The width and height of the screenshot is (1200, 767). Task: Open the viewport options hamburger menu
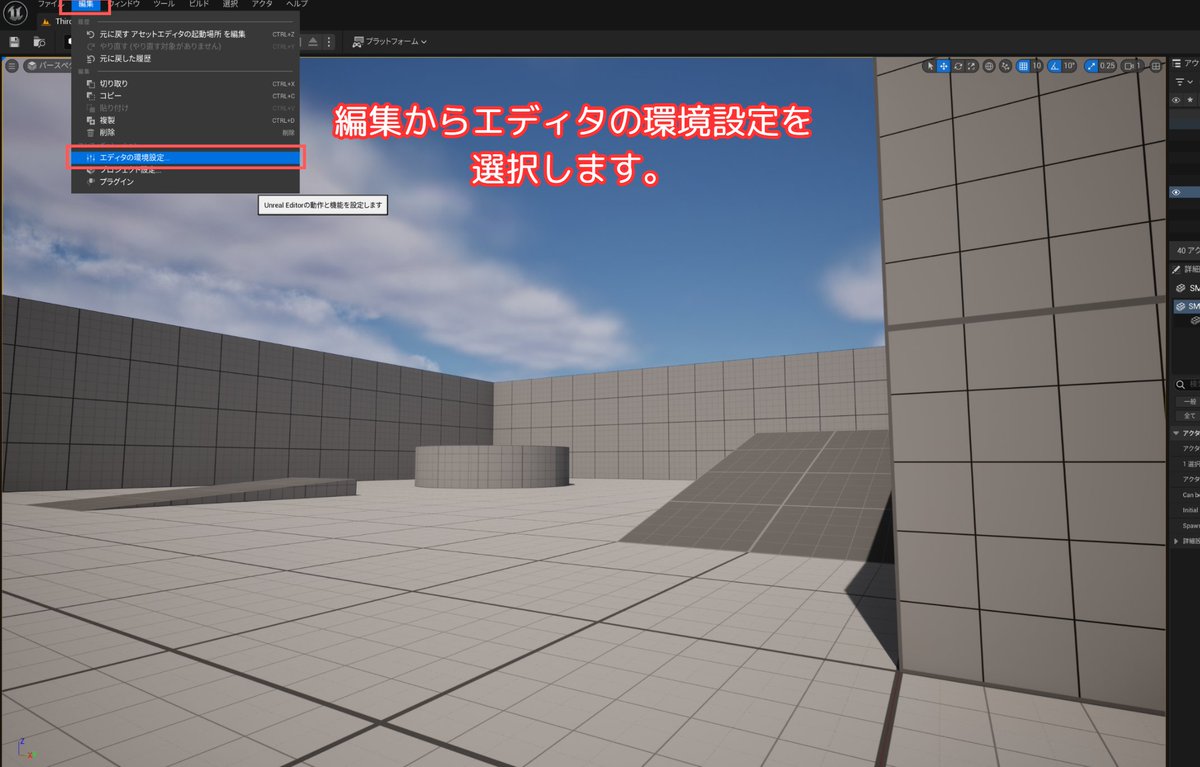[x=12, y=66]
